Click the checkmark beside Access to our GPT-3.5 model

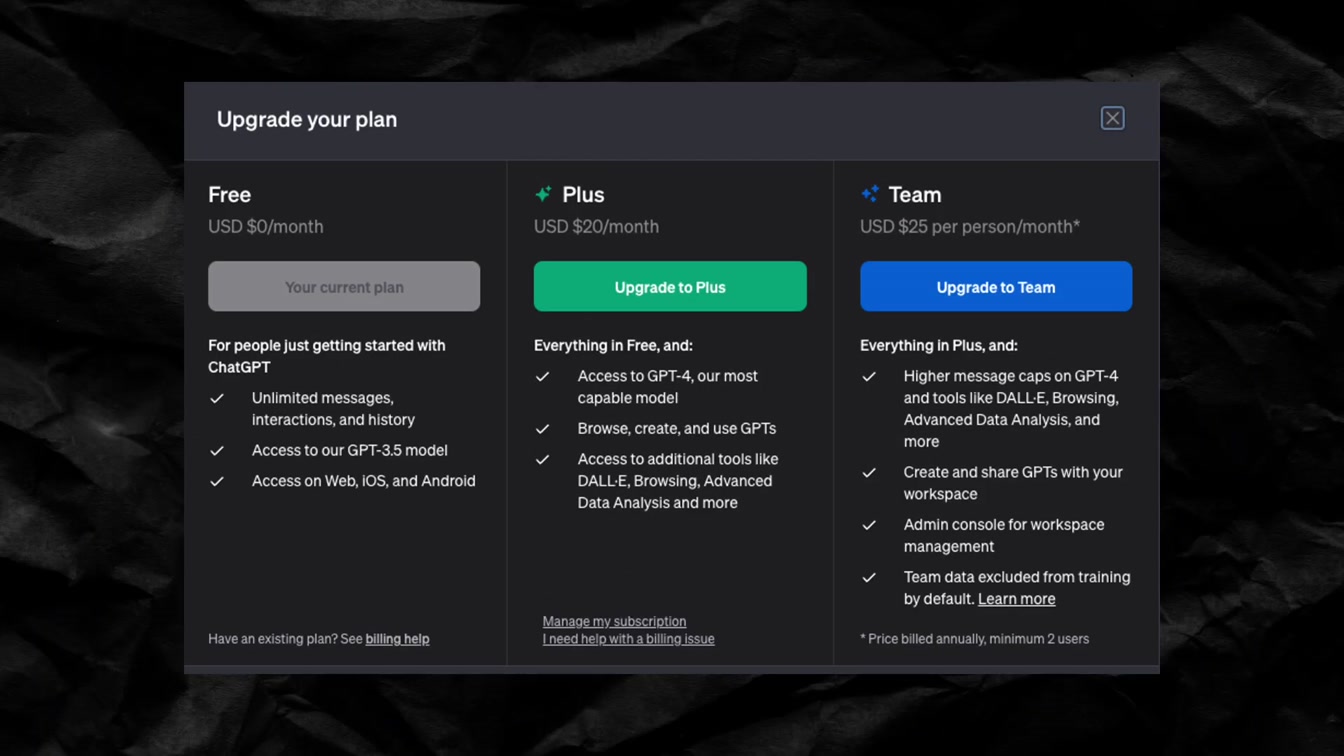pyautogui.click(x=217, y=451)
